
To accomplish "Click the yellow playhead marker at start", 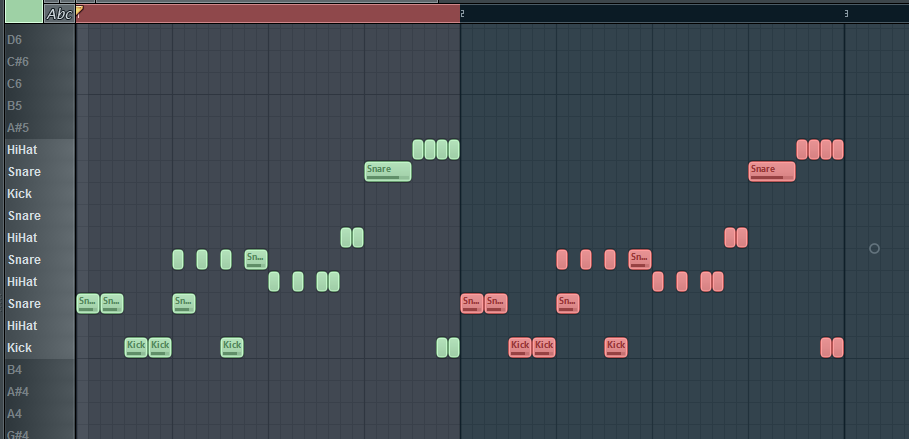I will click(x=80, y=10).
